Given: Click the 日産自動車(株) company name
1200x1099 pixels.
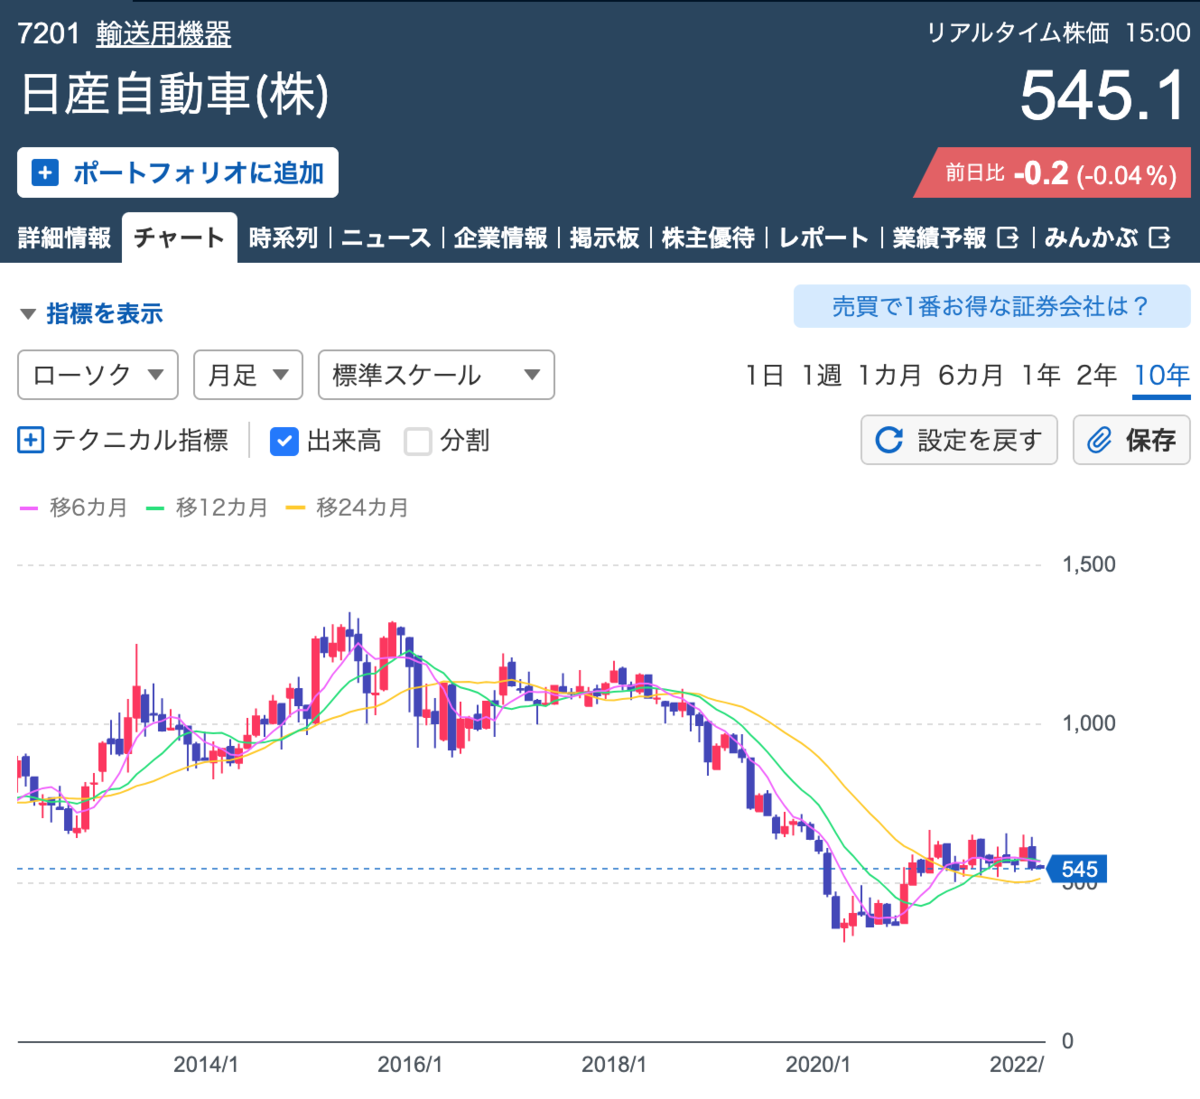Looking at the screenshot, I should point(175,94).
